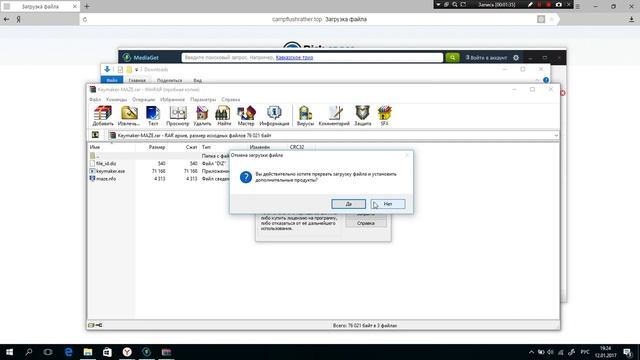640x360 pixels.
Task: Click the Yandex Я home icon
Action: (18, 19)
